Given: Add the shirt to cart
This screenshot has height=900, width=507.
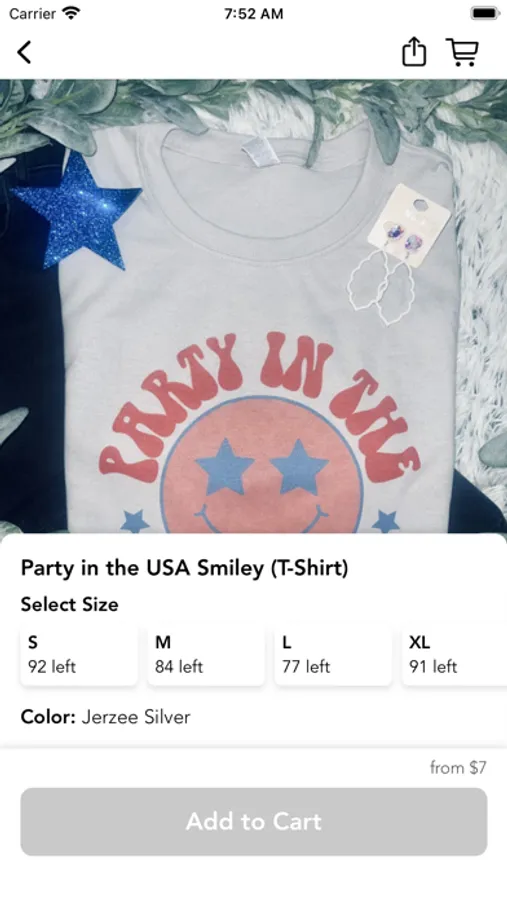Looking at the screenshot, I should tap(254, 821).
